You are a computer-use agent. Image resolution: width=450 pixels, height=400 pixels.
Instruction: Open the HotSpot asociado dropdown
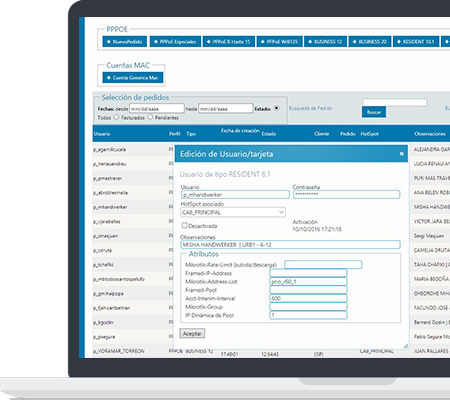pos(233,212)
